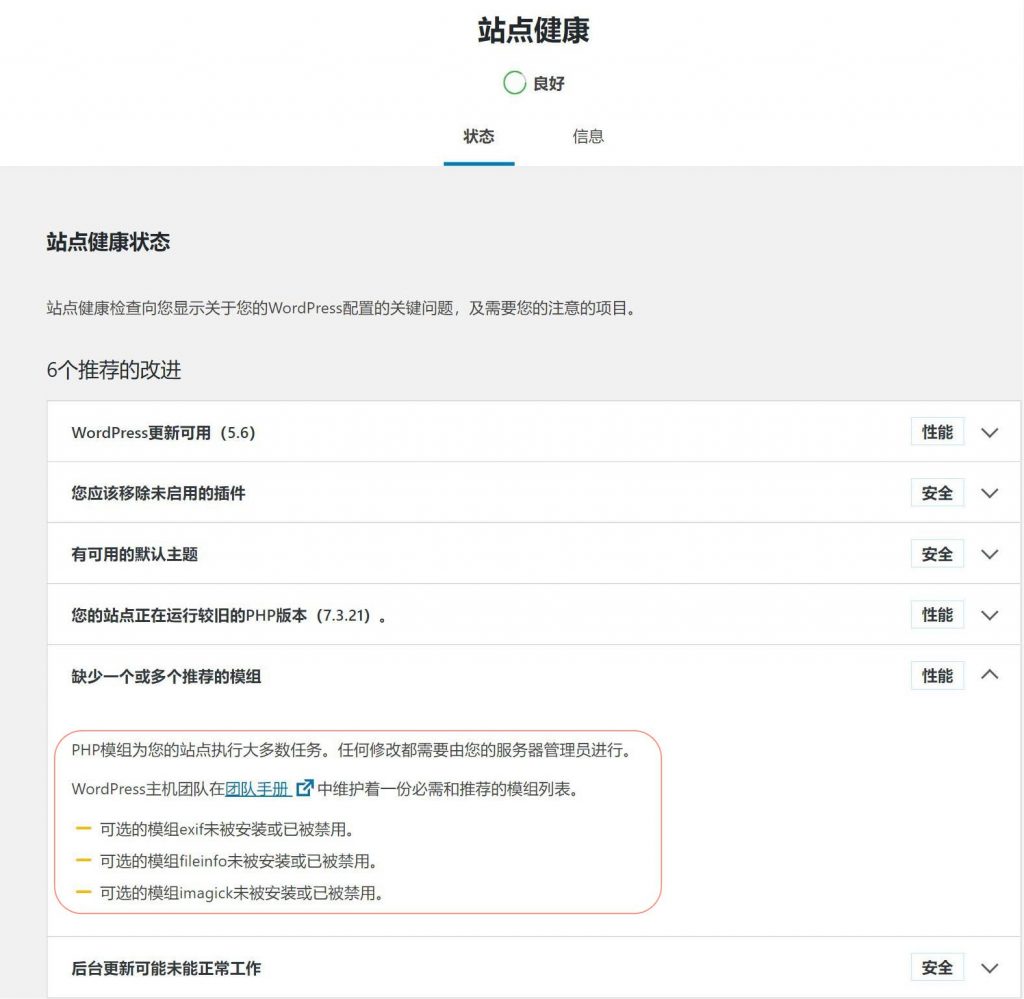Expand 后台更新可能未能正常工作 chevron arrow

[989, 968]
